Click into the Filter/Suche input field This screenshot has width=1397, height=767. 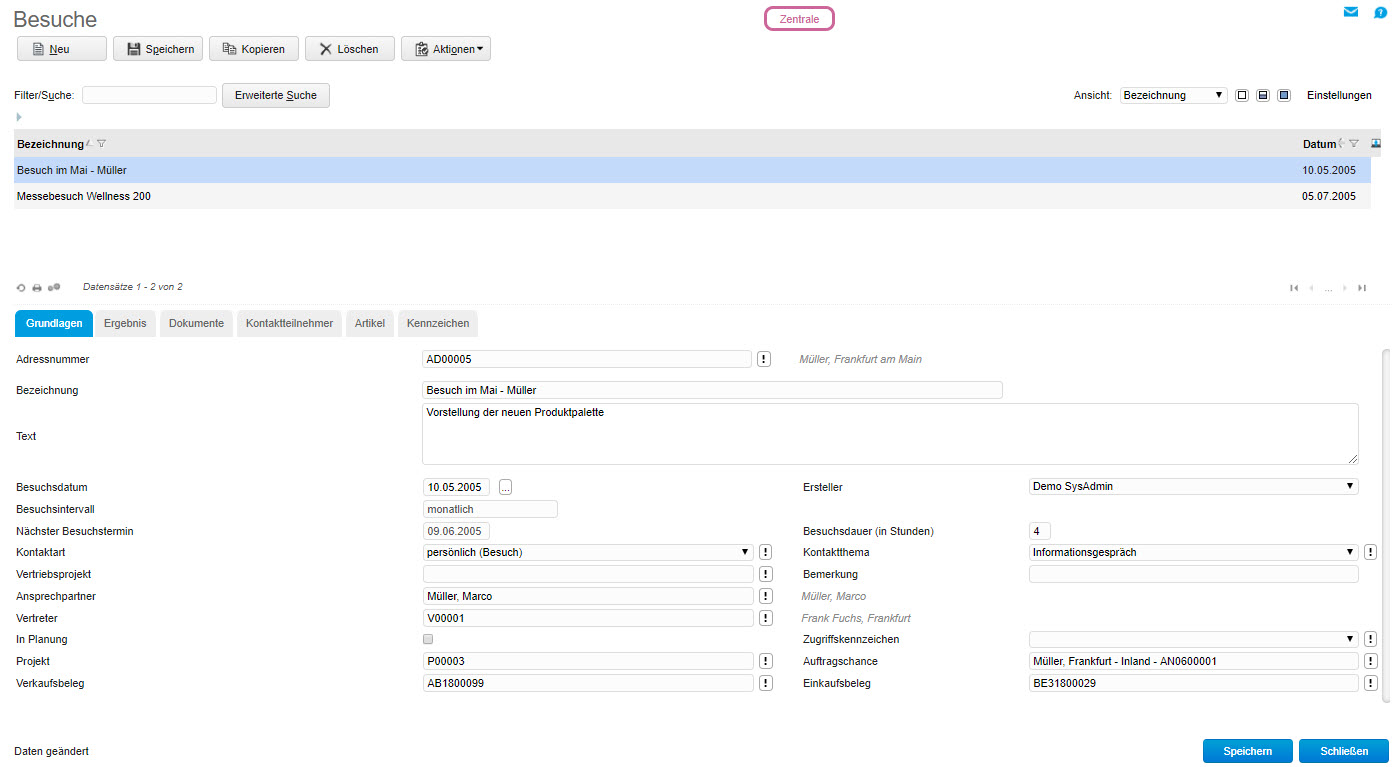(149, 96)
